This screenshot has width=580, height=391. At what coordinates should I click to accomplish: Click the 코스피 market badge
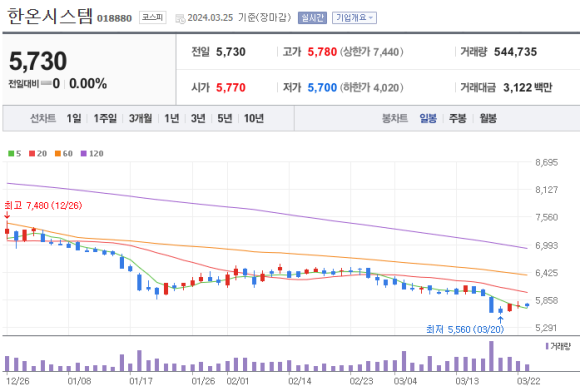[x=152, y=17]
